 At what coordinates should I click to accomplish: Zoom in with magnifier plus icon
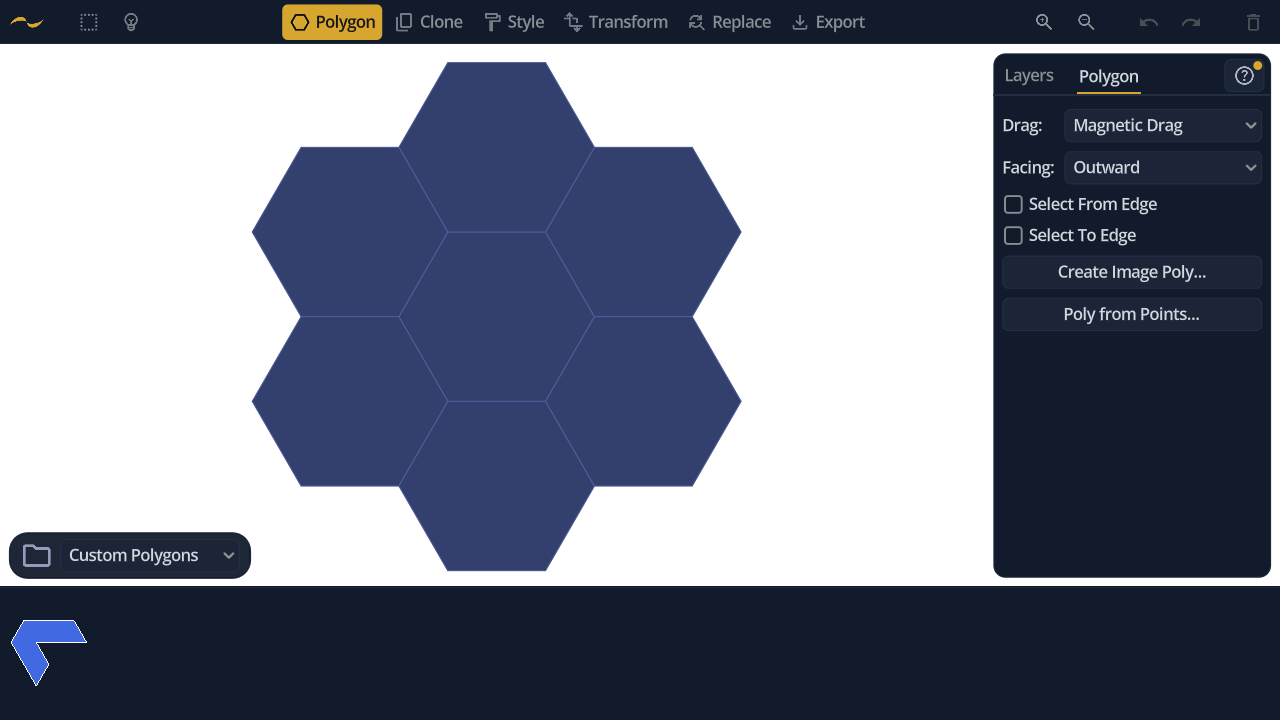[x=1044, y=22]
